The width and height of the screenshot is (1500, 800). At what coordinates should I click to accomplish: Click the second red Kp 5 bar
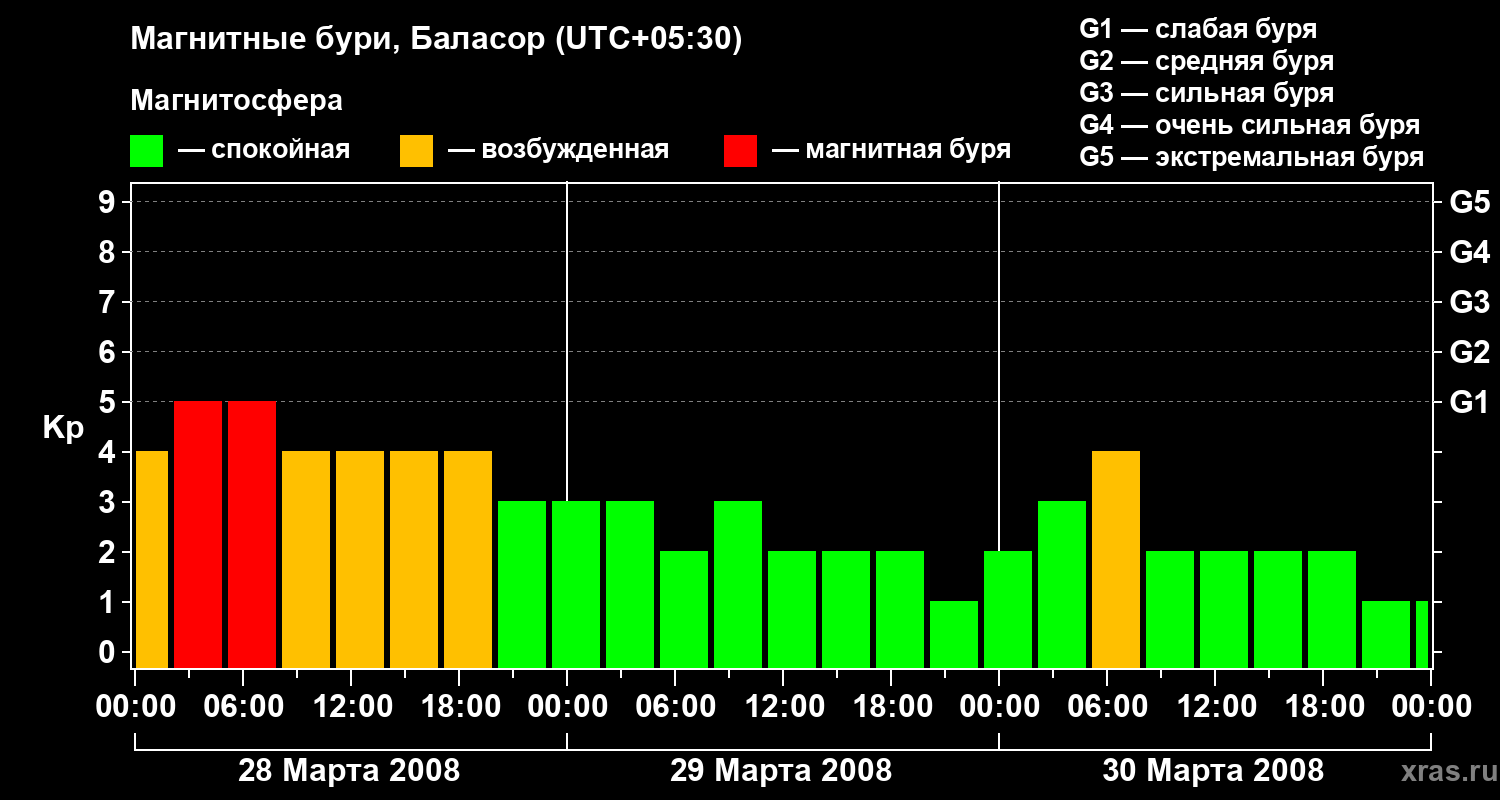[252, 534]
